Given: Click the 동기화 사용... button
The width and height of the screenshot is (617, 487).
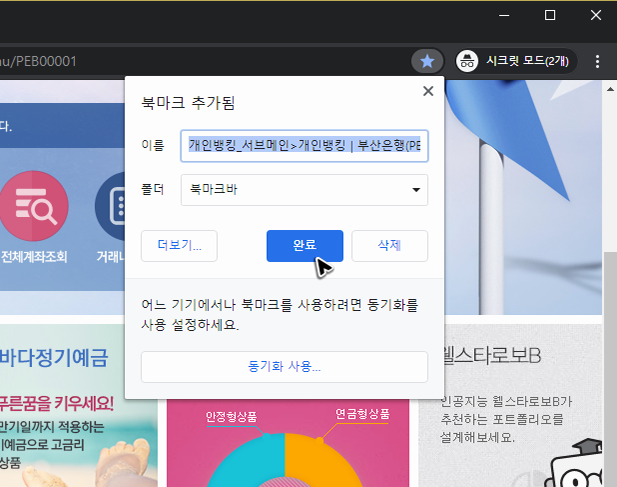Looking at the screenshot, I should (284, 367).
